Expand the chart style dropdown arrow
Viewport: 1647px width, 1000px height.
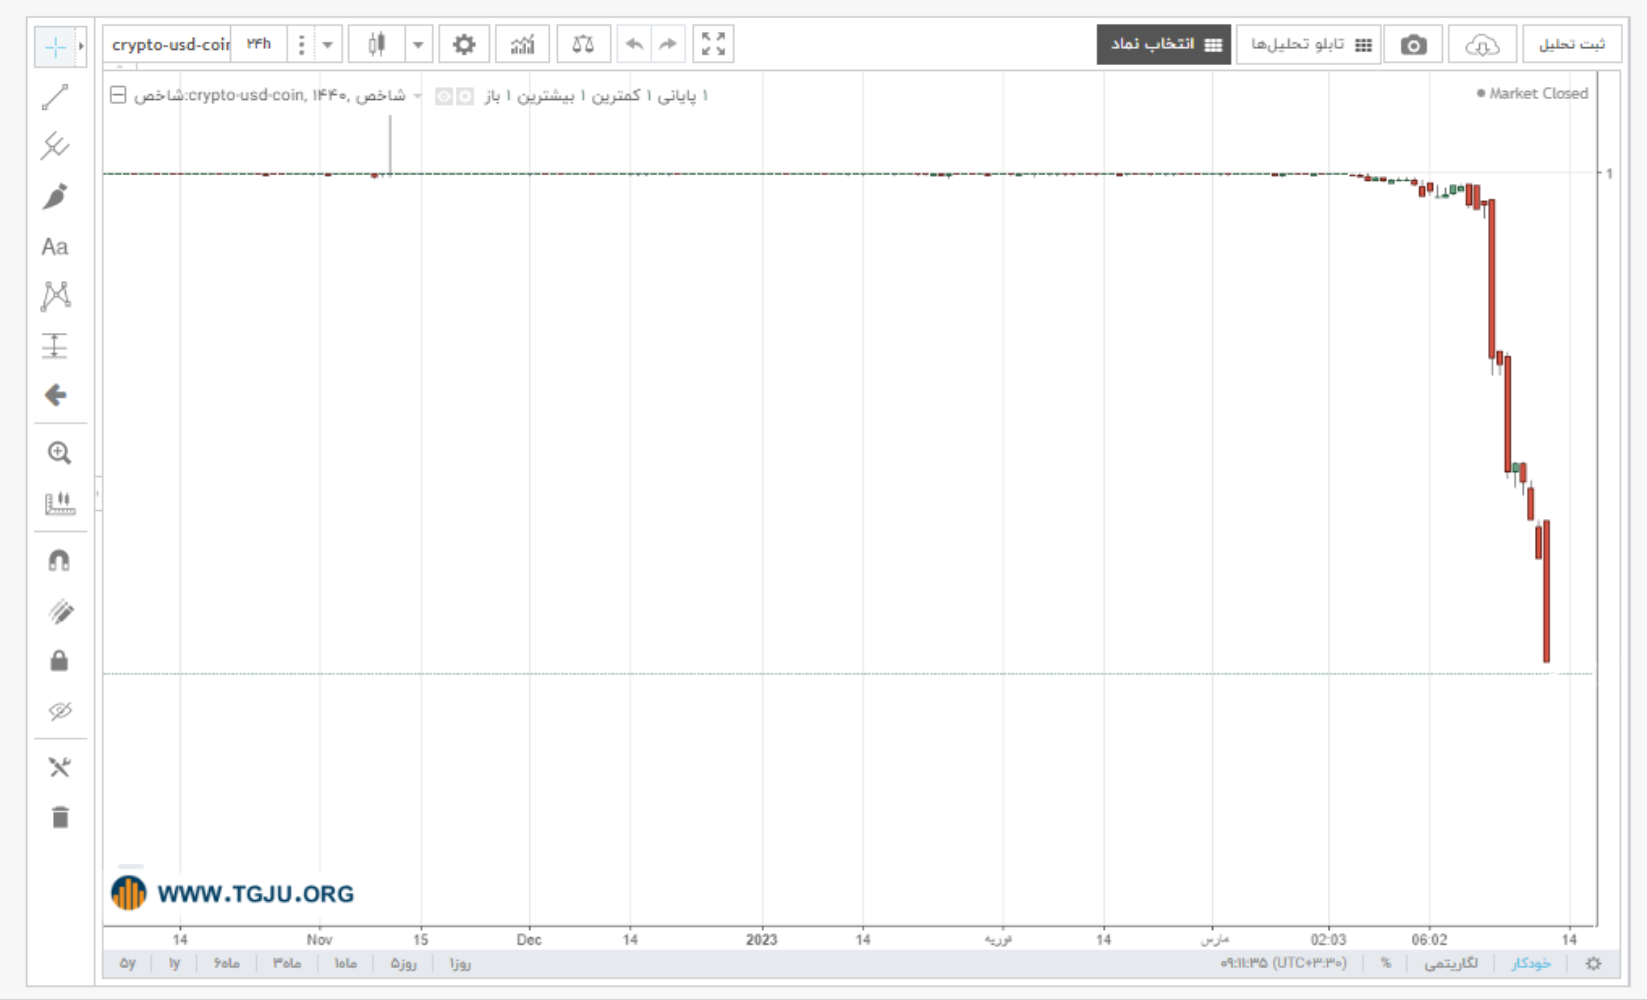[418, 44]
